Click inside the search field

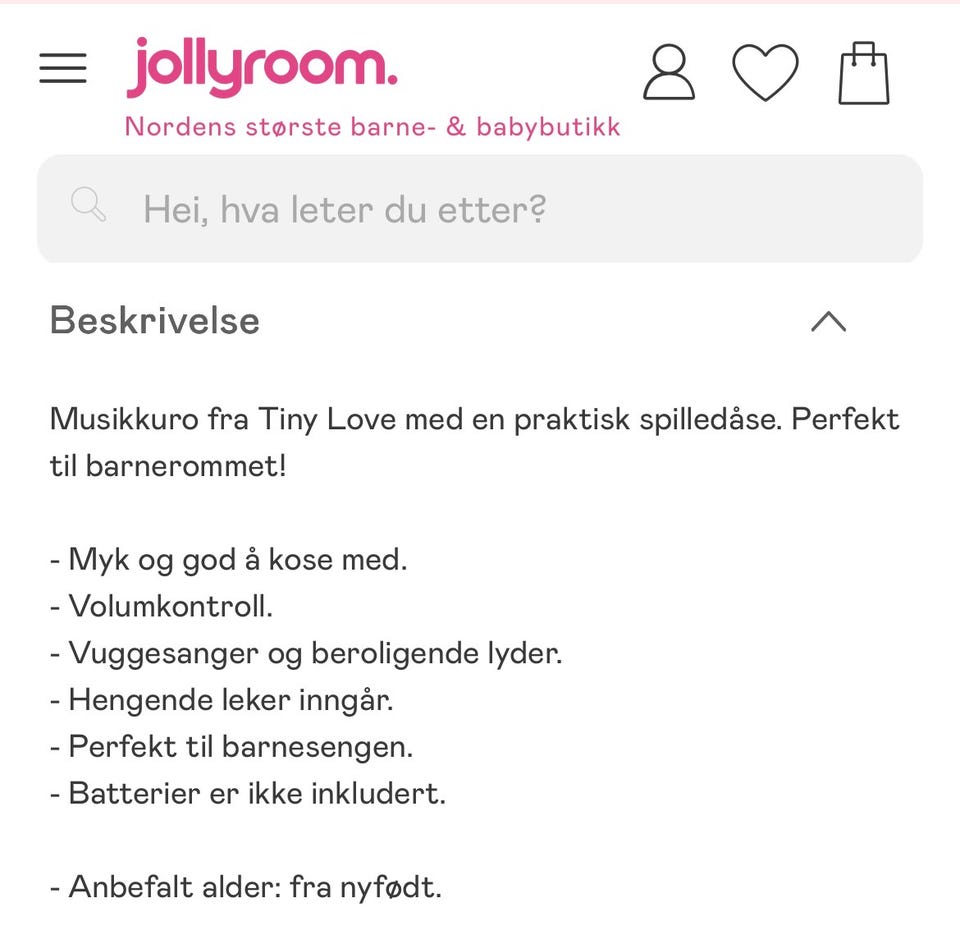pyautogui.click(x=480, y=207)
